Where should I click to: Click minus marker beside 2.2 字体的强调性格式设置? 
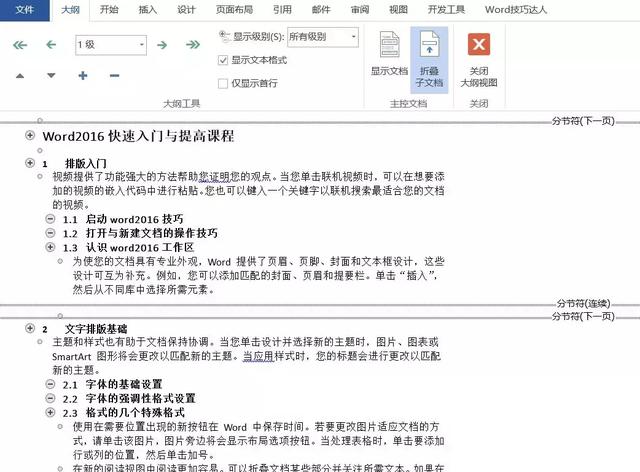click(x=50, y=398)
